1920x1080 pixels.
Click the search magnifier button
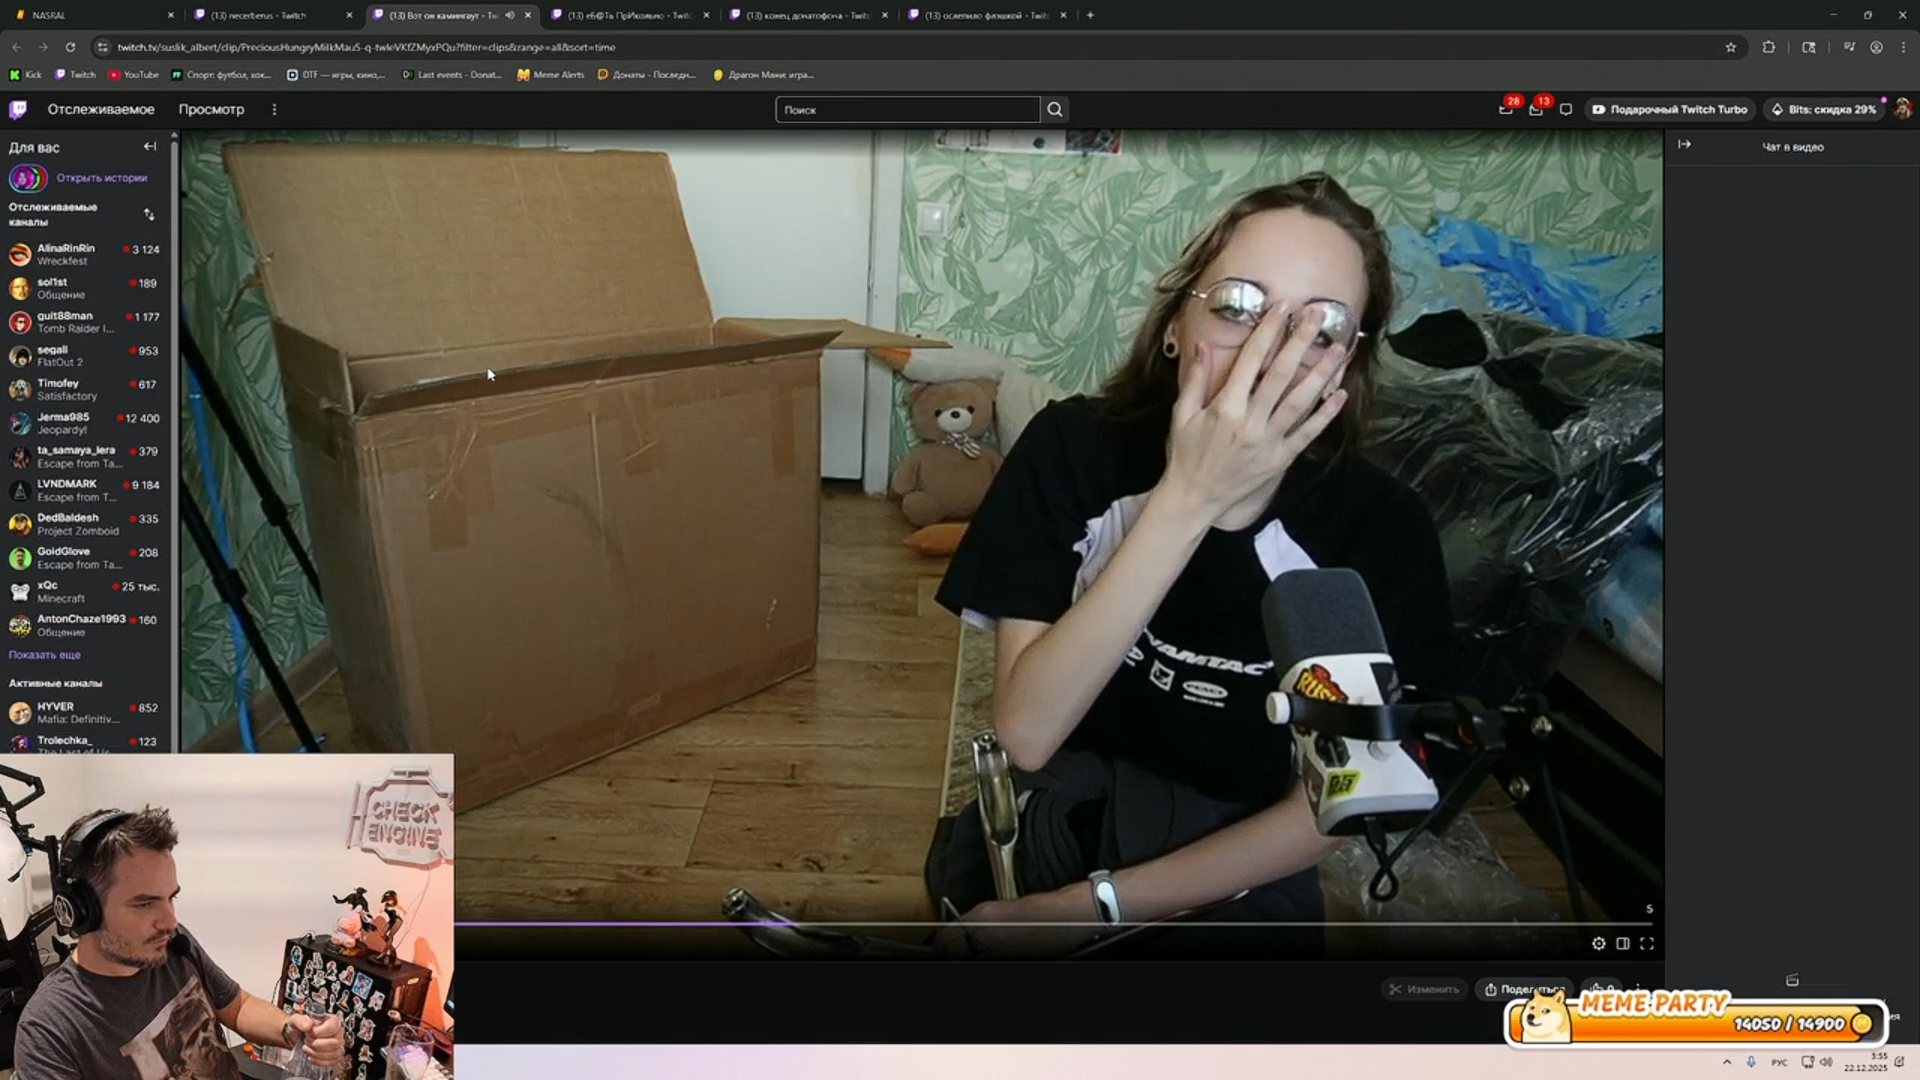pyautogui.click(x=1054, y=110)
